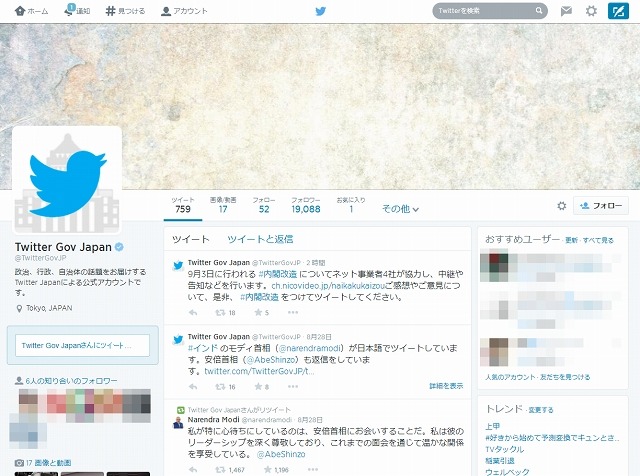Viewport: 640px width, 476px height.
Task: Open trend TVタックル
Action: [504, 449]
